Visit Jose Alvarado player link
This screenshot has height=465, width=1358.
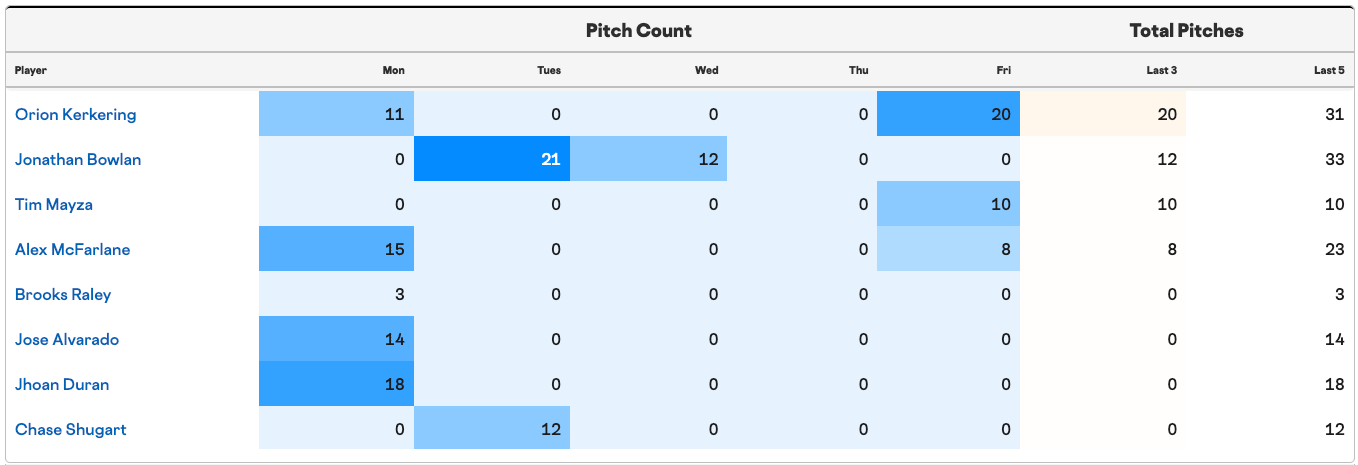pyautogui.click(x=67, y=339)
